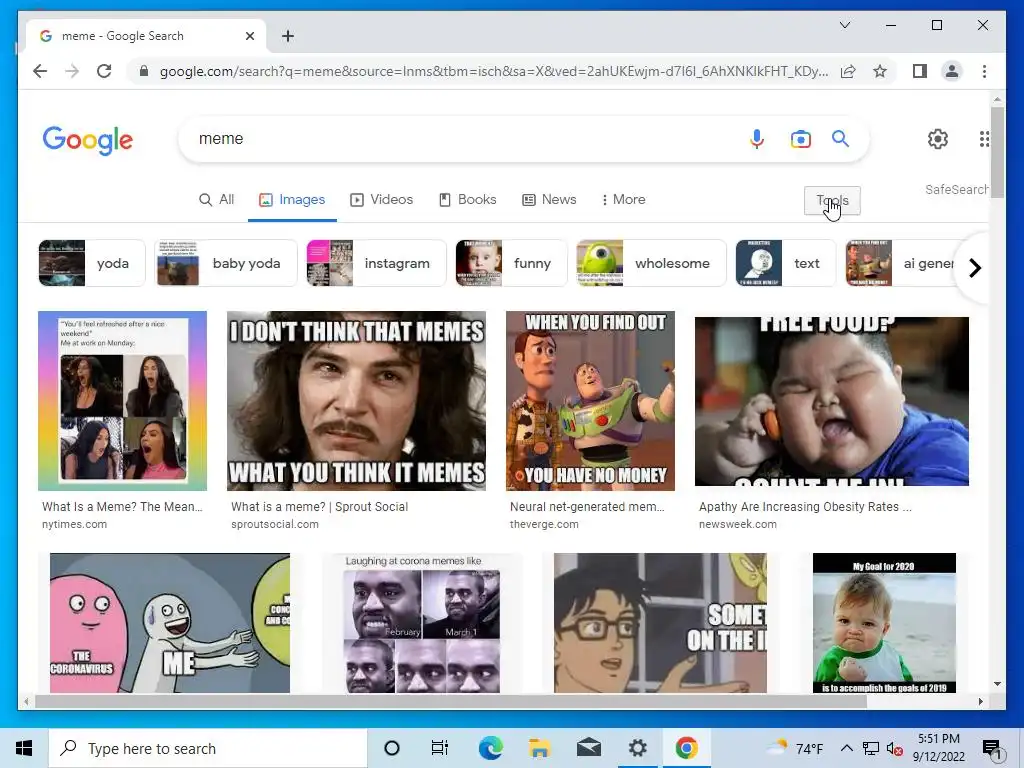The width and height of the screenshot is (1024, 768).
Task: Open Chrome side panel
Action: click(x=920, y=71)
